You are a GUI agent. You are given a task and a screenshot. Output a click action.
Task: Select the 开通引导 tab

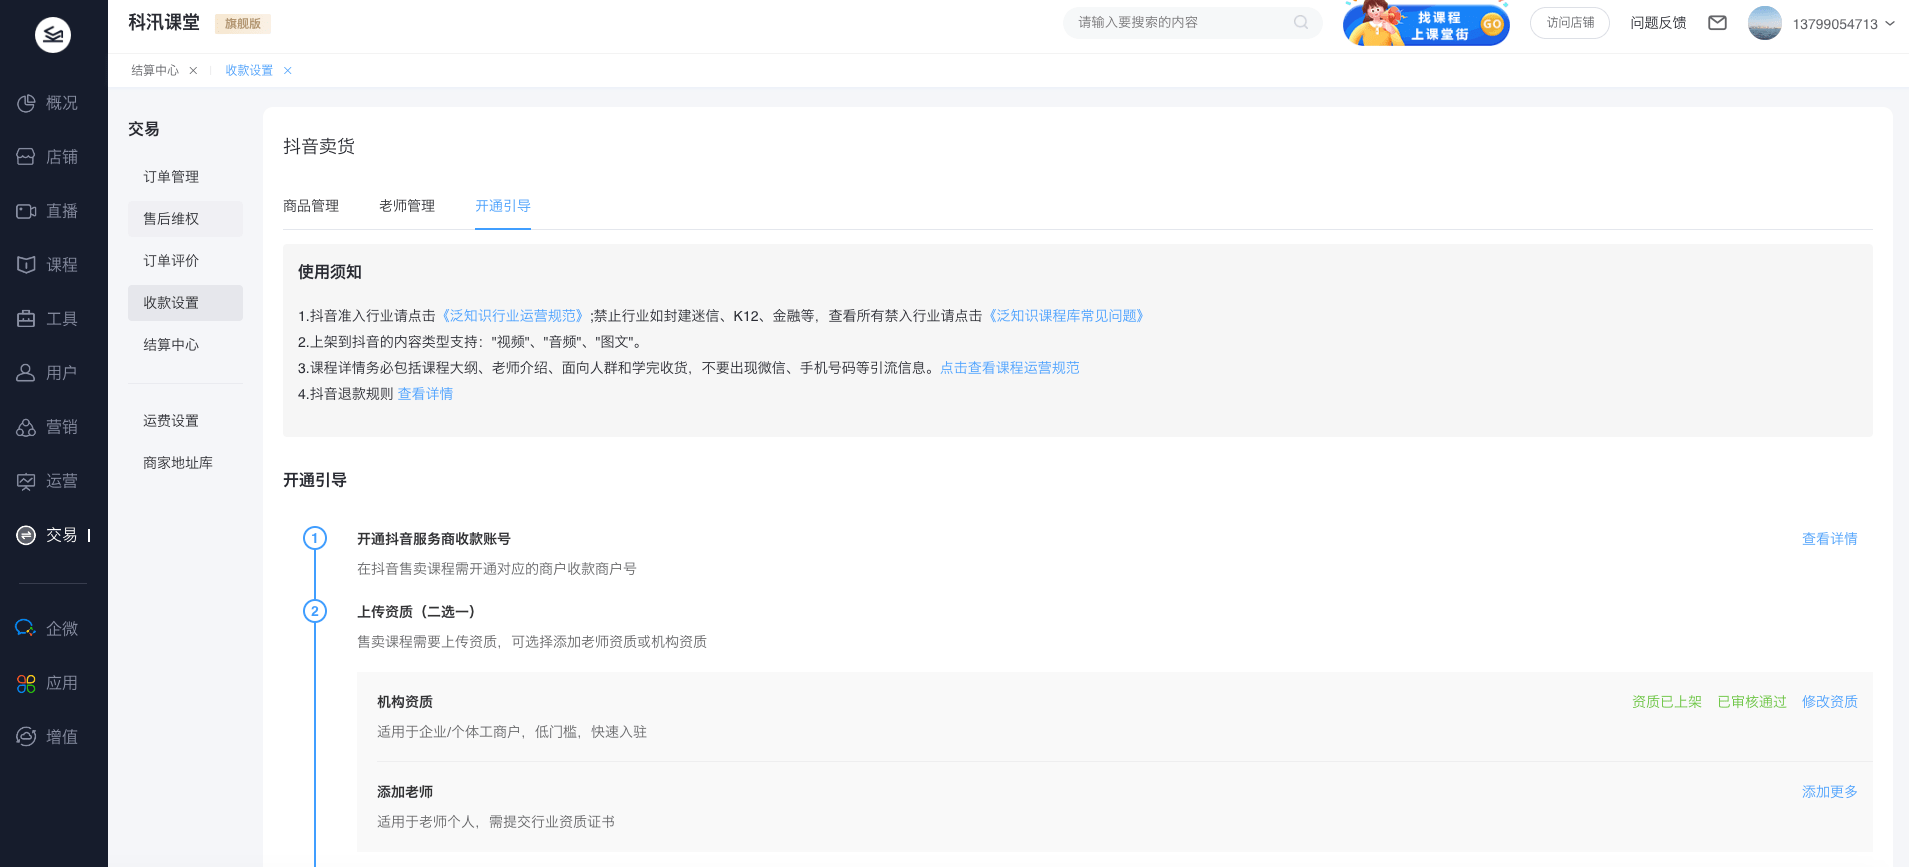coord(503,206)
